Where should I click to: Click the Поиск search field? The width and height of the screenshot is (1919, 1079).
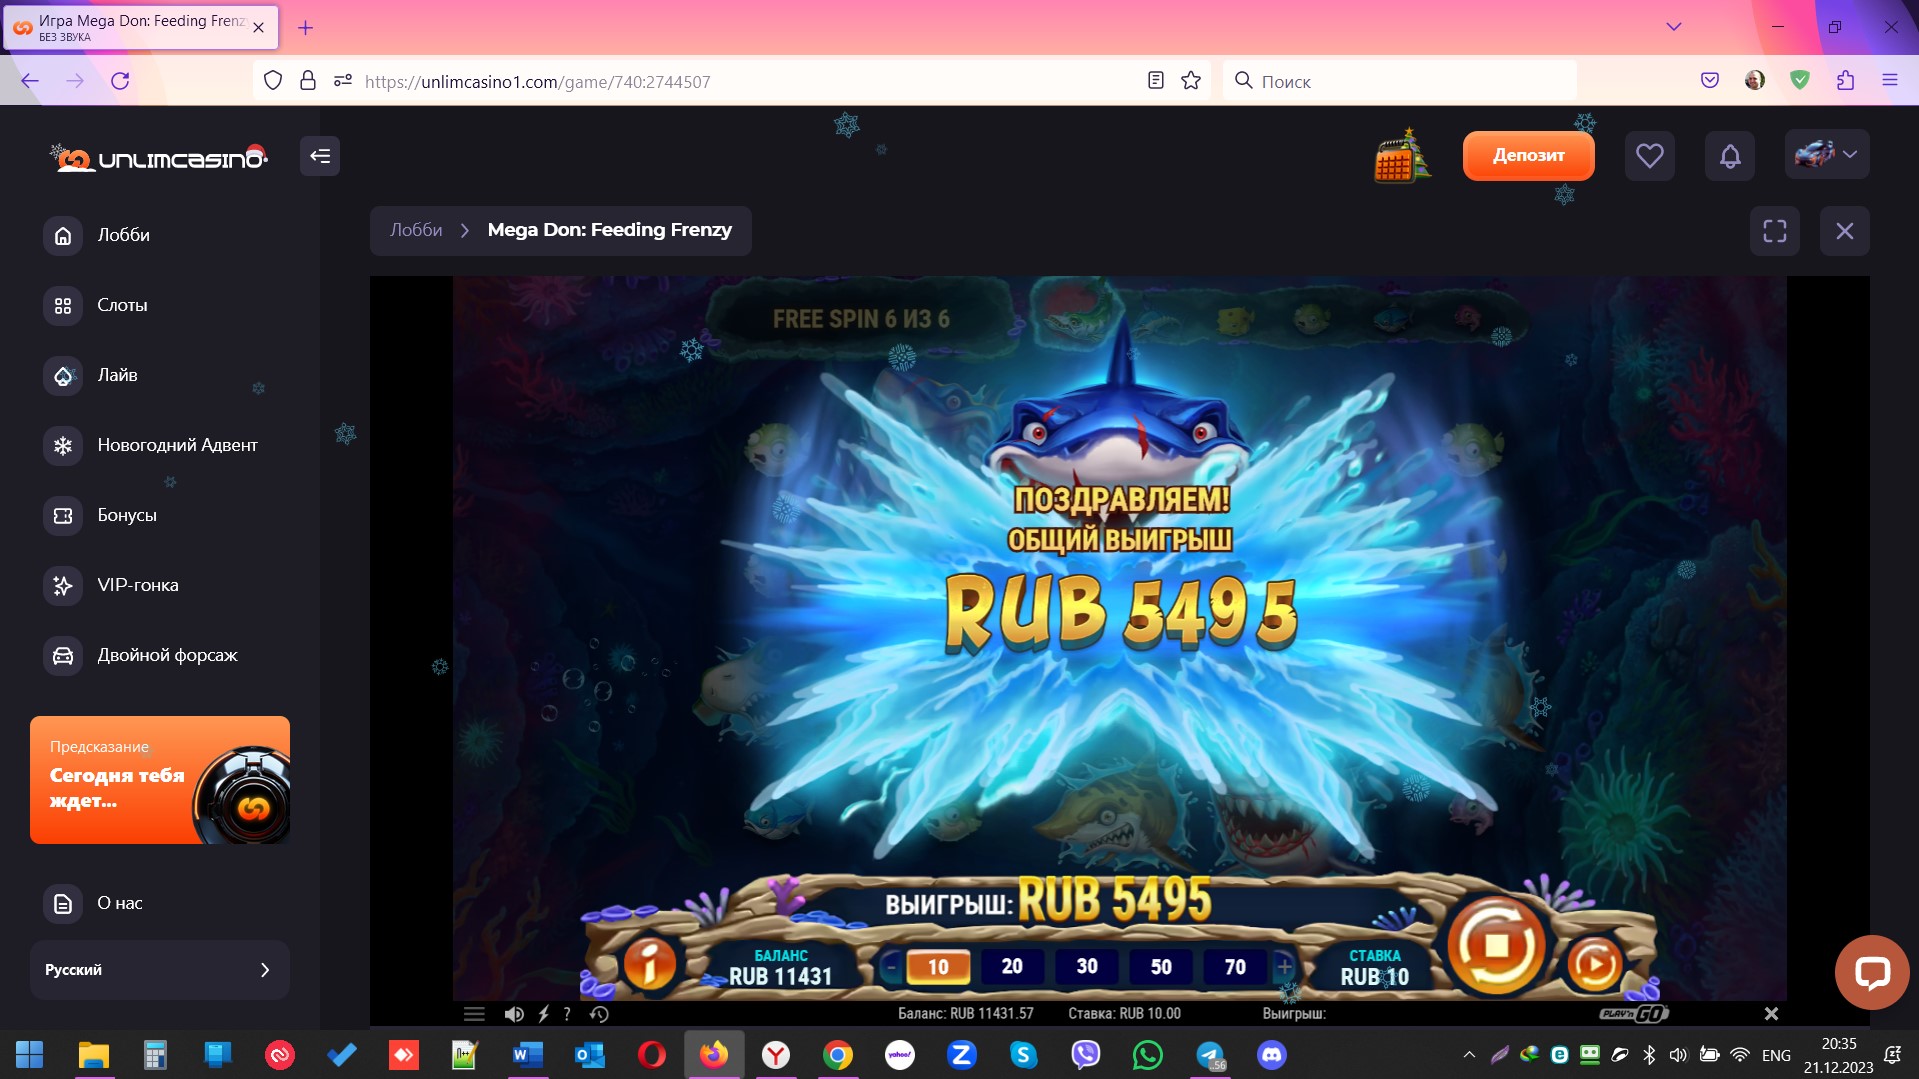tap(1400, 81)
